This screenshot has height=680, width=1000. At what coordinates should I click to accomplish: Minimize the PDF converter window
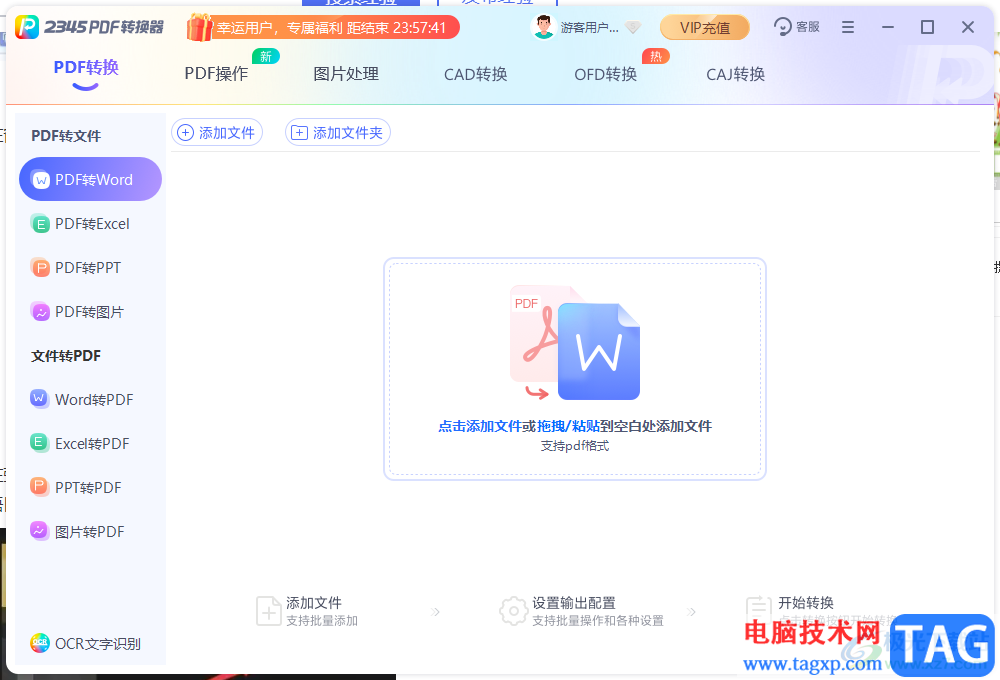coord(888,27)
